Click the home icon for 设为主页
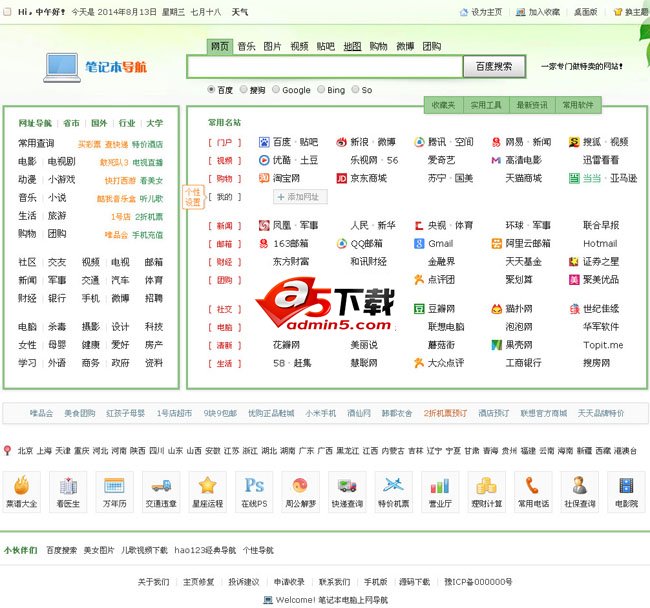Viewport: 650px width, 608px height. [x=464, y=12]
